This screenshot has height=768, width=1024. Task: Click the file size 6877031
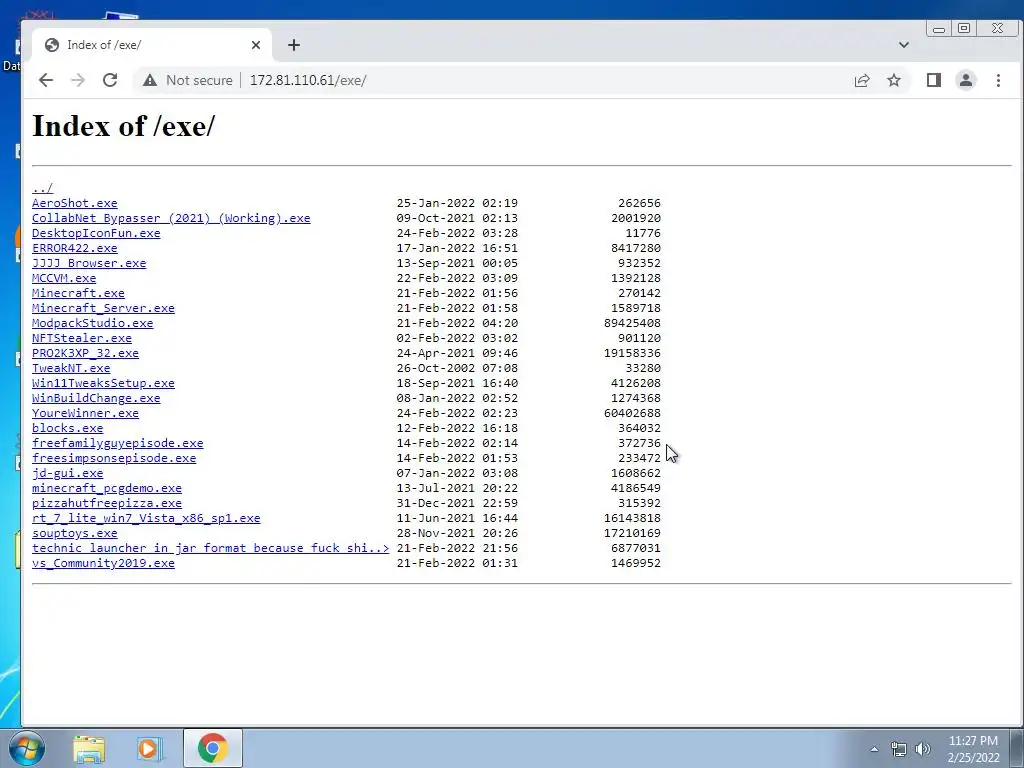point(636,549)
